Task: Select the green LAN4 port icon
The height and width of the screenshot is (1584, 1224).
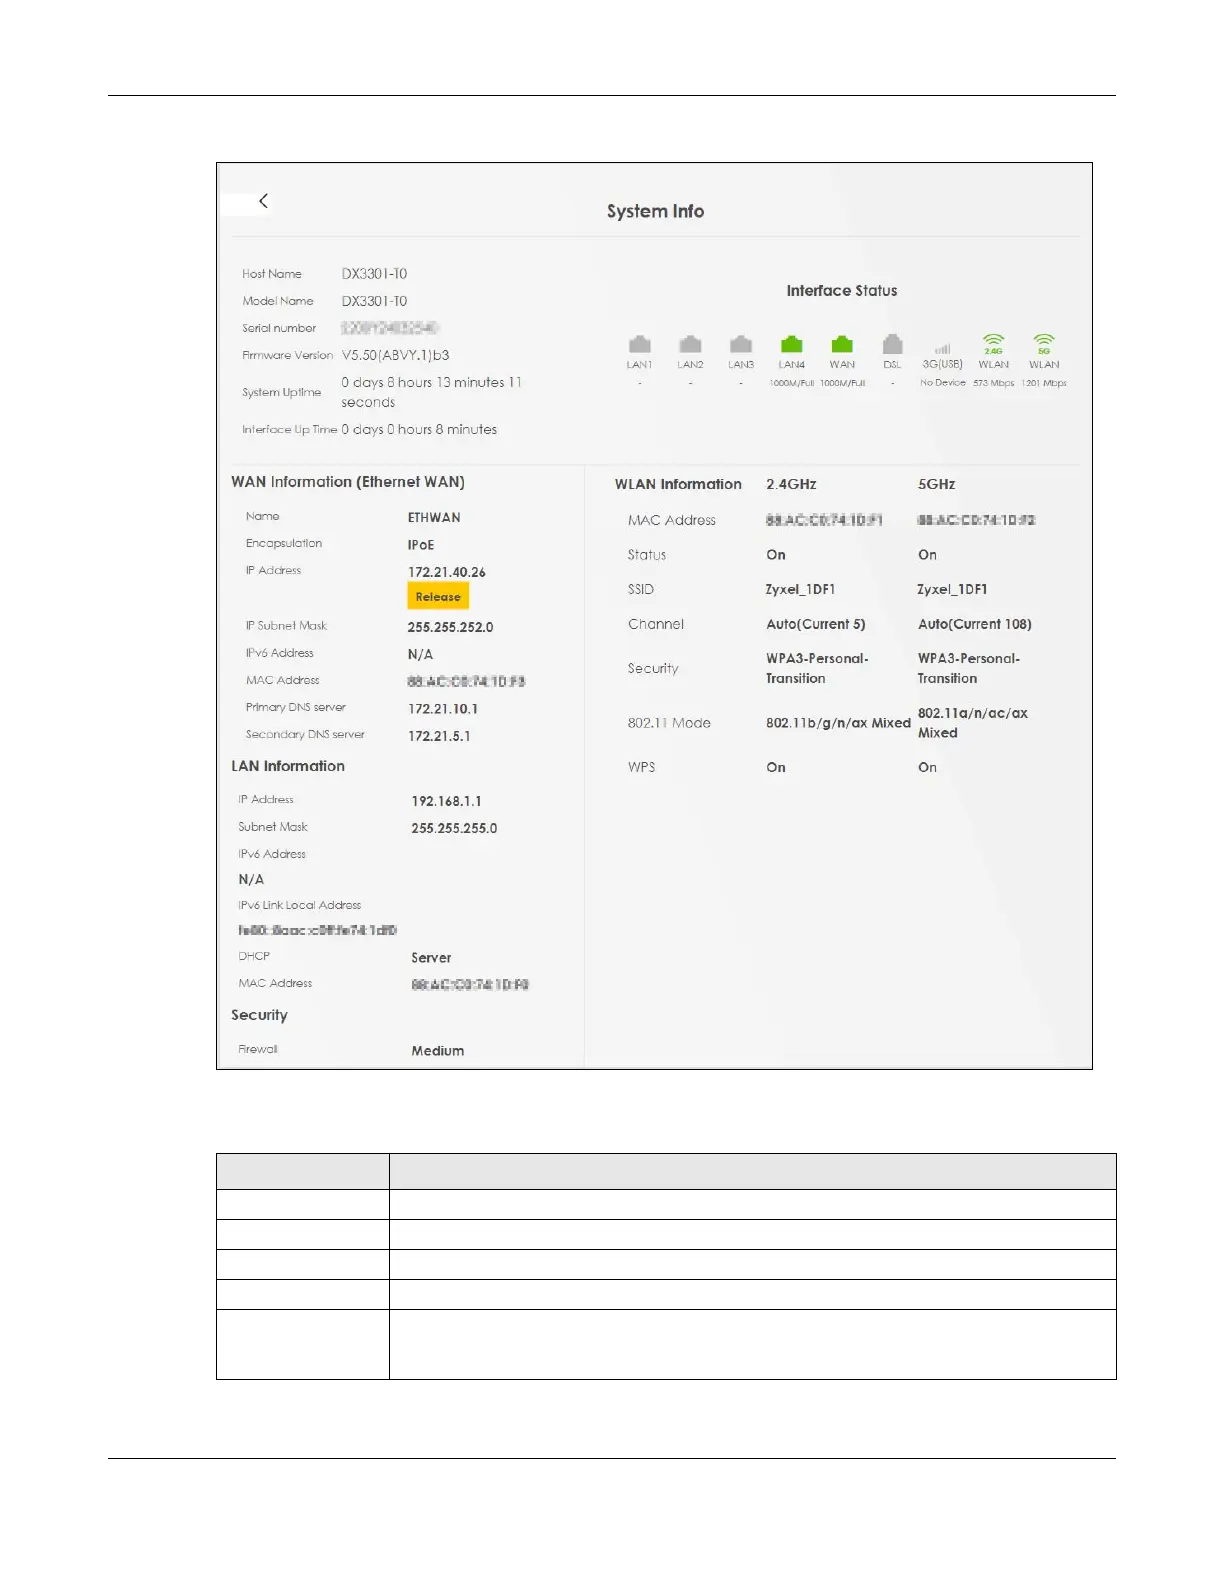Action: click(x=792, y=345)
